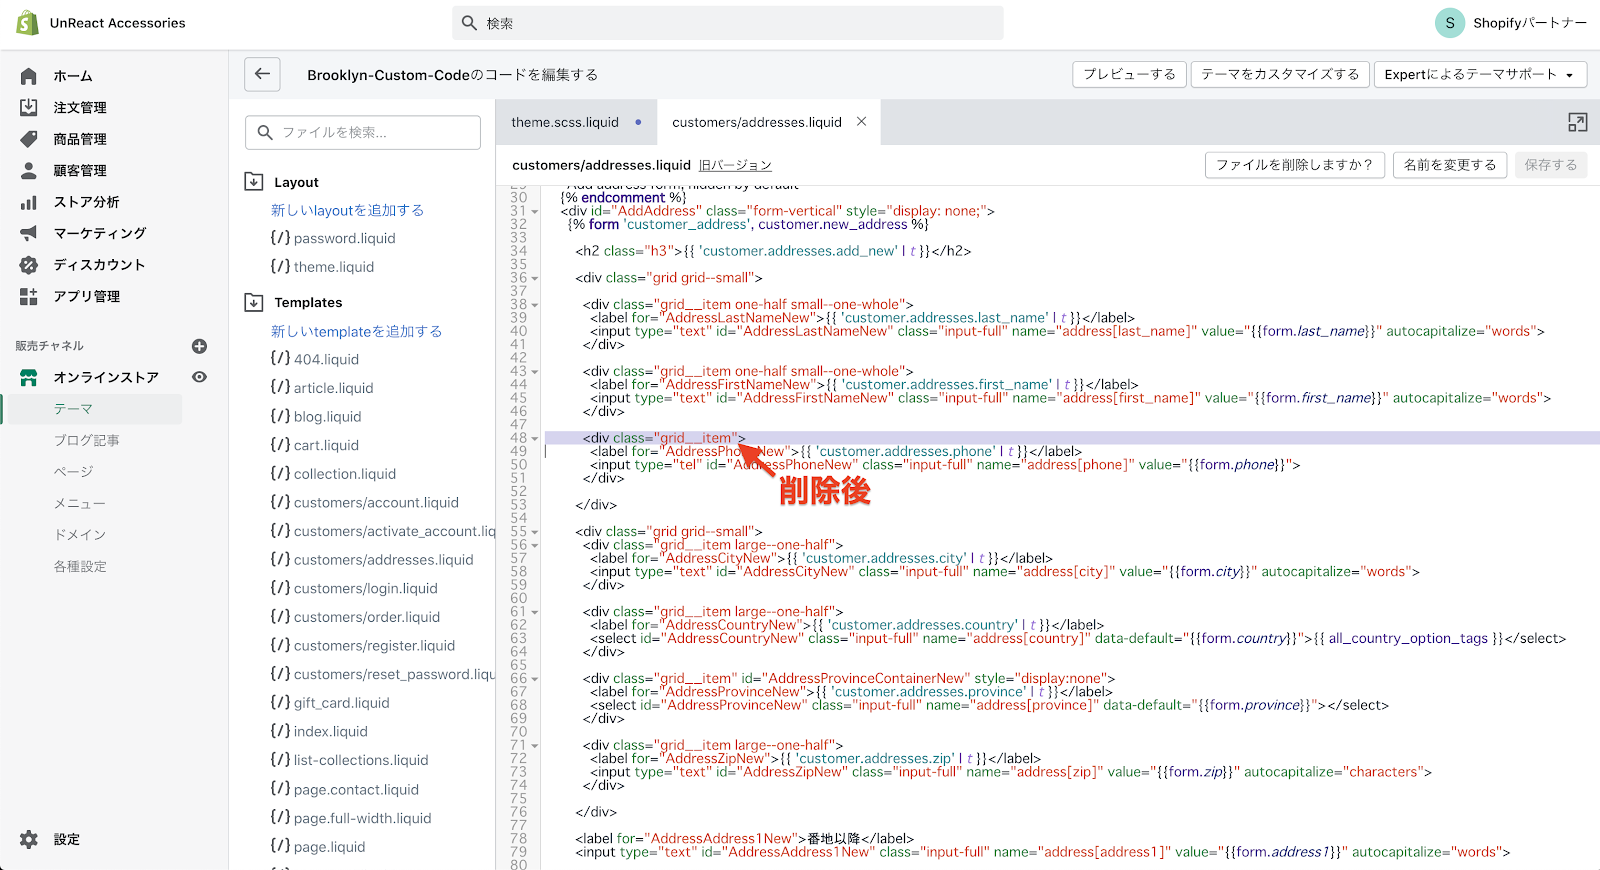Click the back arrow button
This screenshot has width=1600, height=870.
click(262, 74)
